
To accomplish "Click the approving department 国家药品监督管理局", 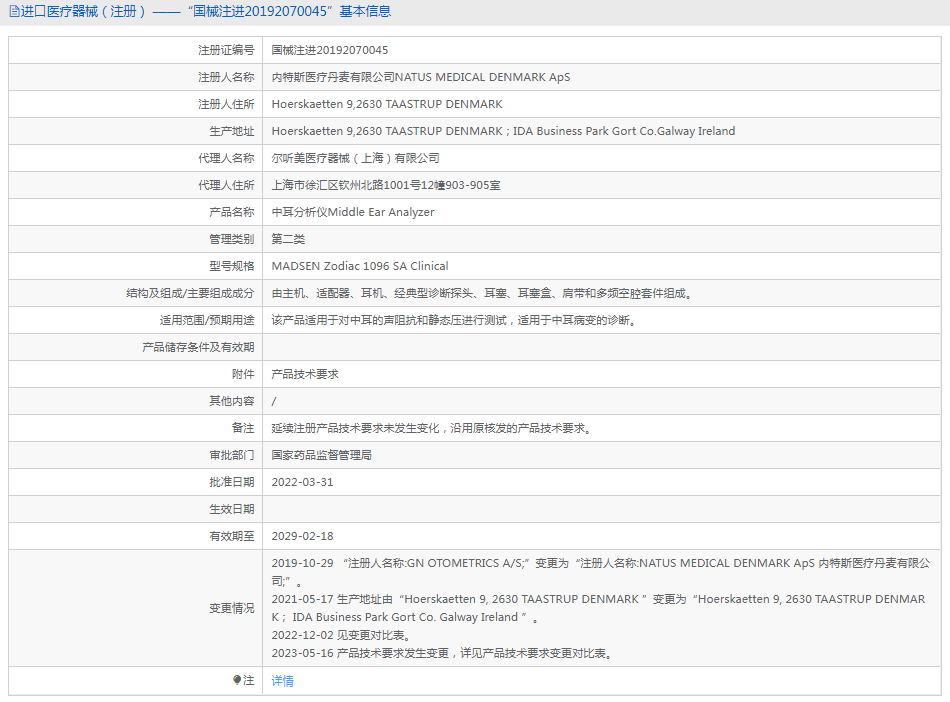I will (322, 455).
